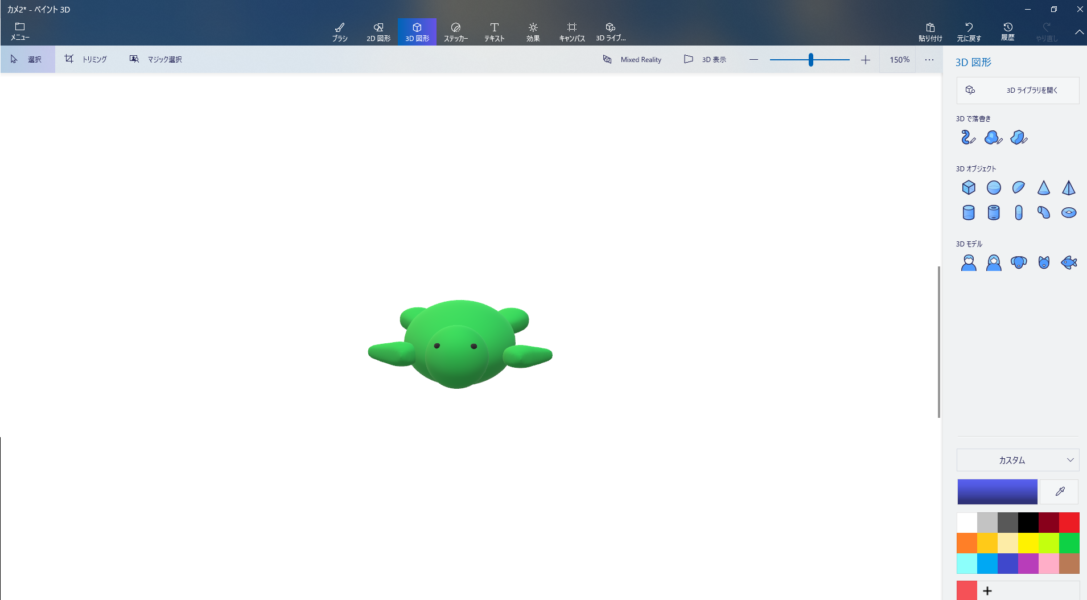This screenshot has width=1087, height=600.
Task: Click the 貼り付け (Paste) icon
Action: (930, 32)
